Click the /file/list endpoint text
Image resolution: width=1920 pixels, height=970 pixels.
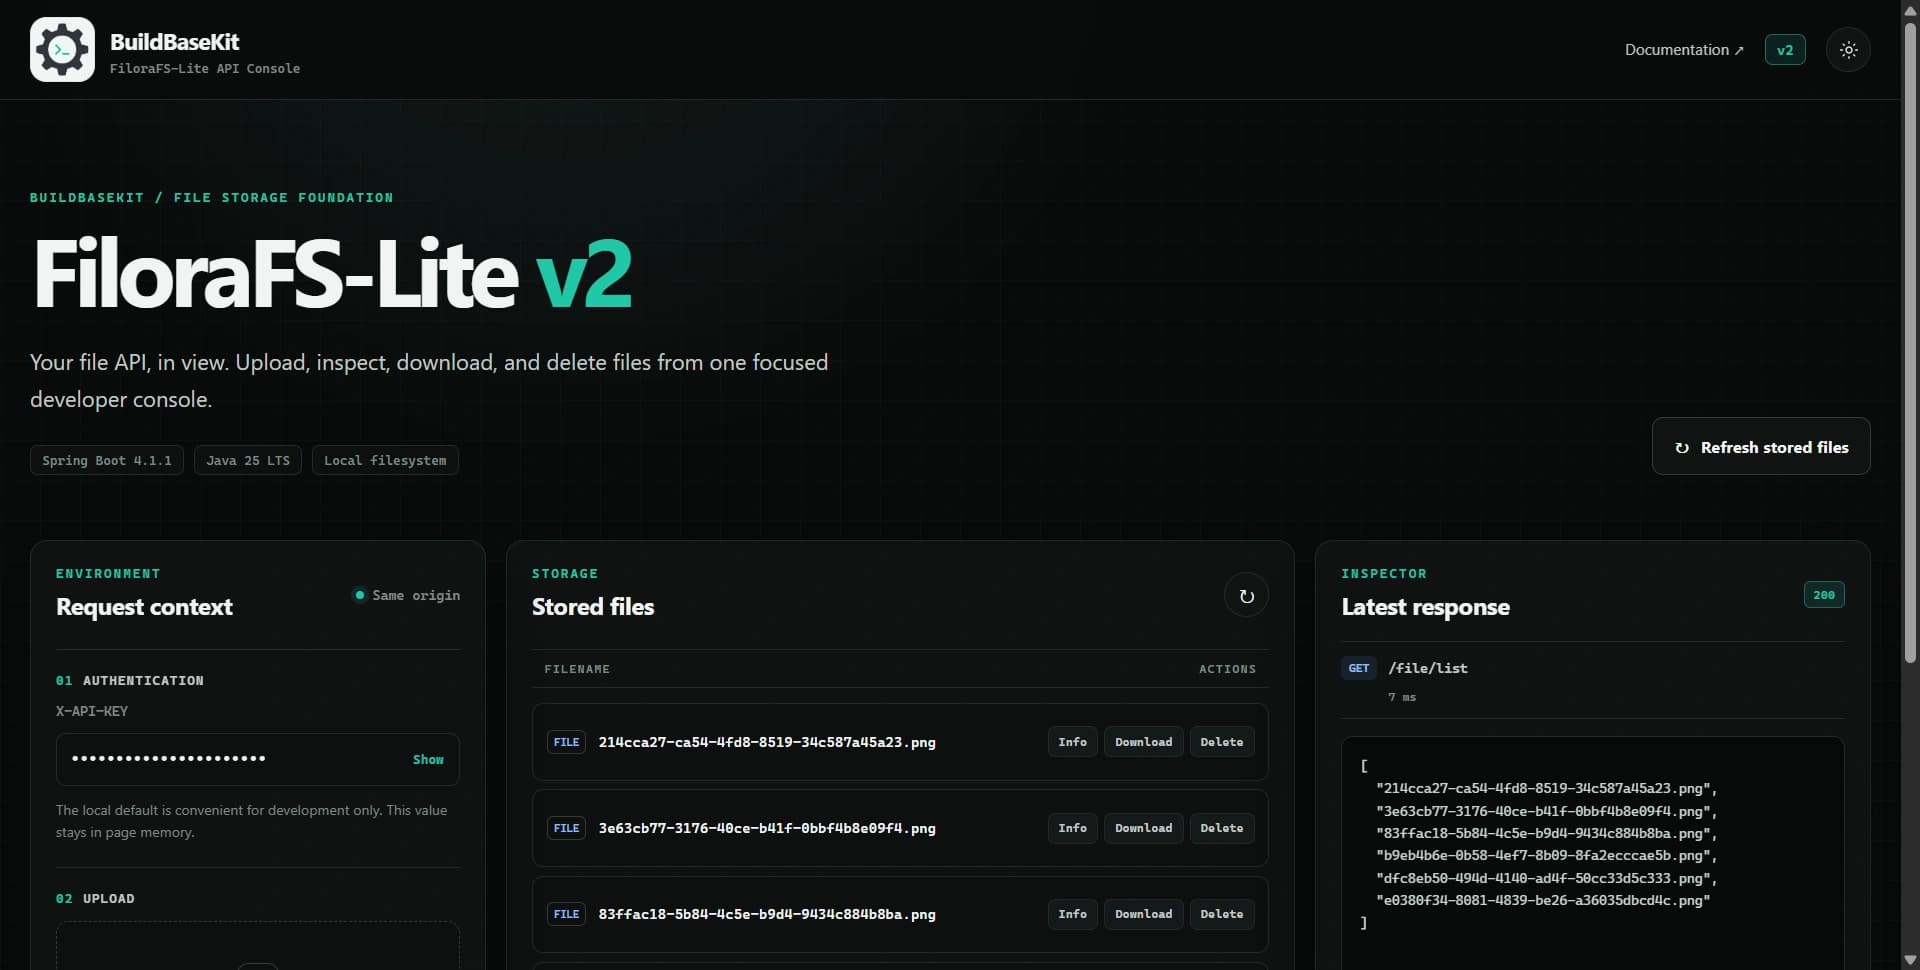(1428, 668)
